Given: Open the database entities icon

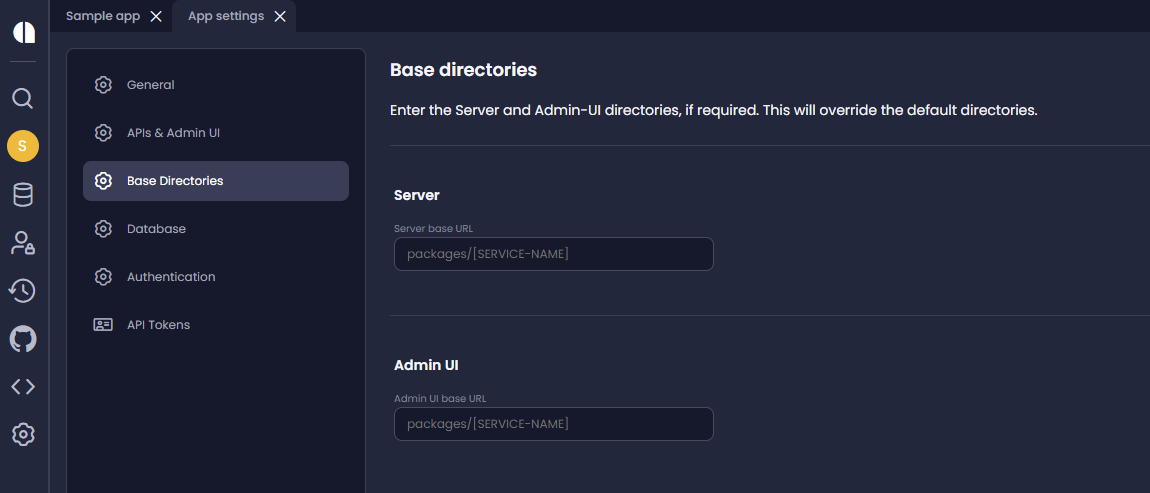Looking at the screenshot, I should tap(23, 195).
